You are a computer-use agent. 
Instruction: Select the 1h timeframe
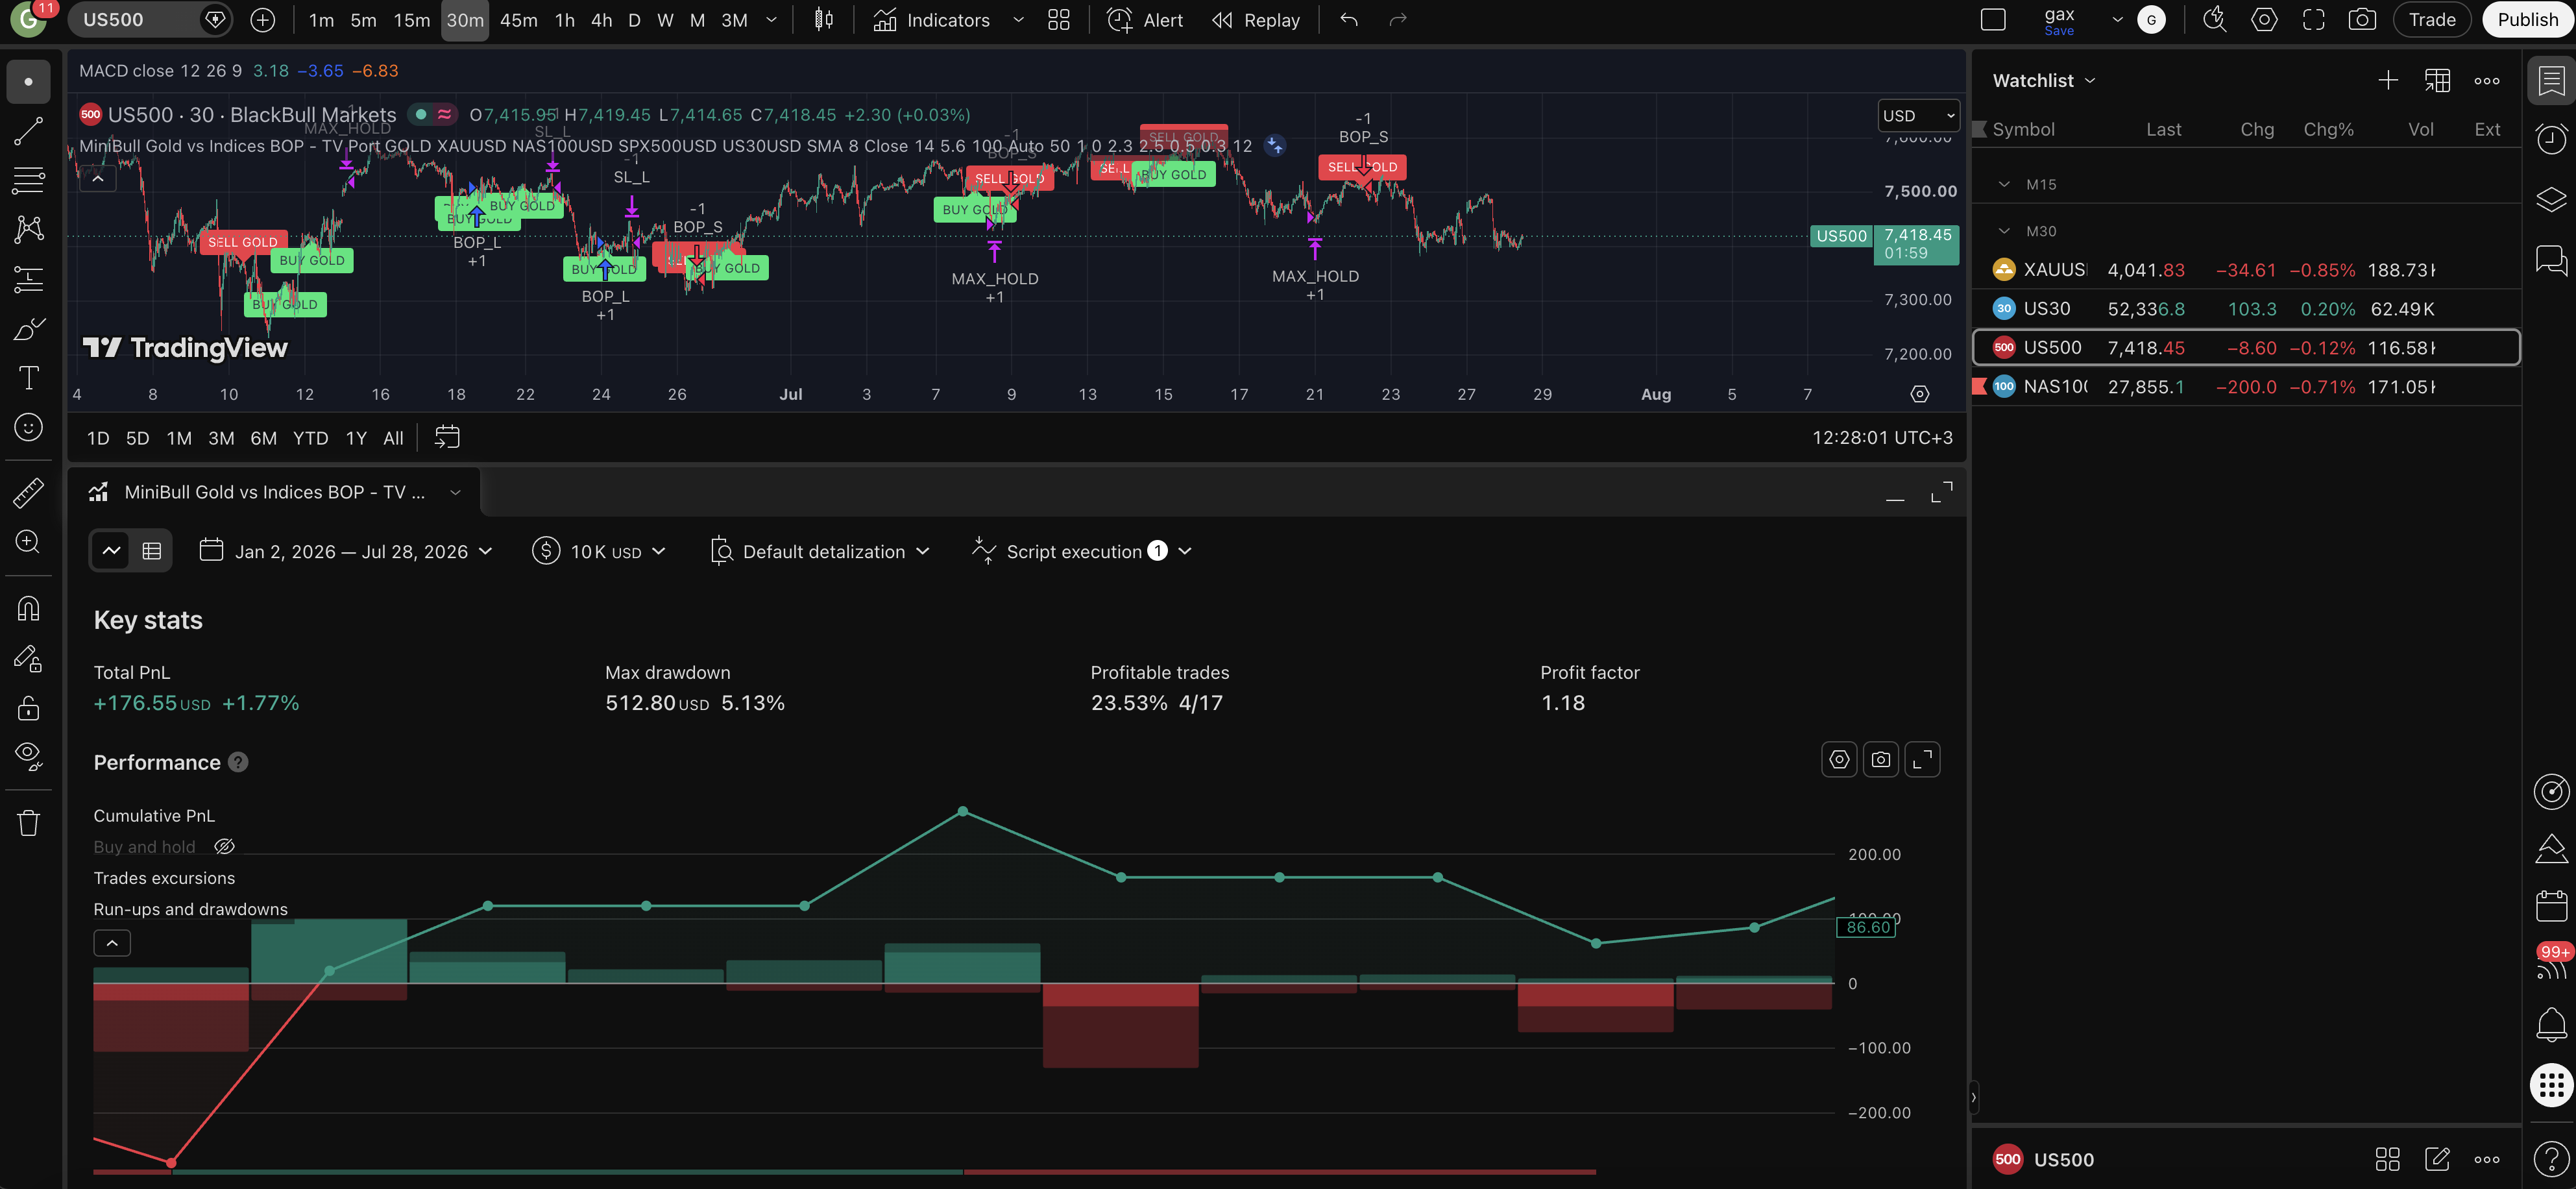[x=565, y=20]
